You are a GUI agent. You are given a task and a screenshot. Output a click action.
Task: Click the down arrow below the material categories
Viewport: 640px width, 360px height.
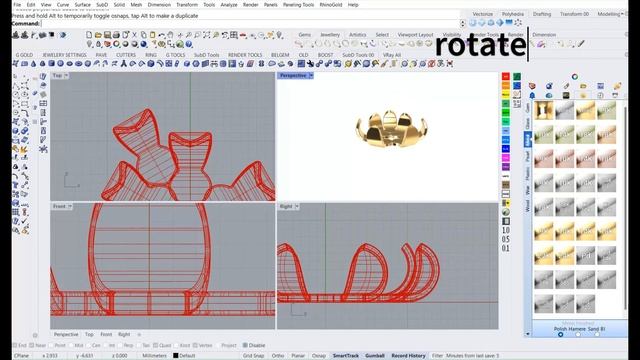[x=527, y=334]
